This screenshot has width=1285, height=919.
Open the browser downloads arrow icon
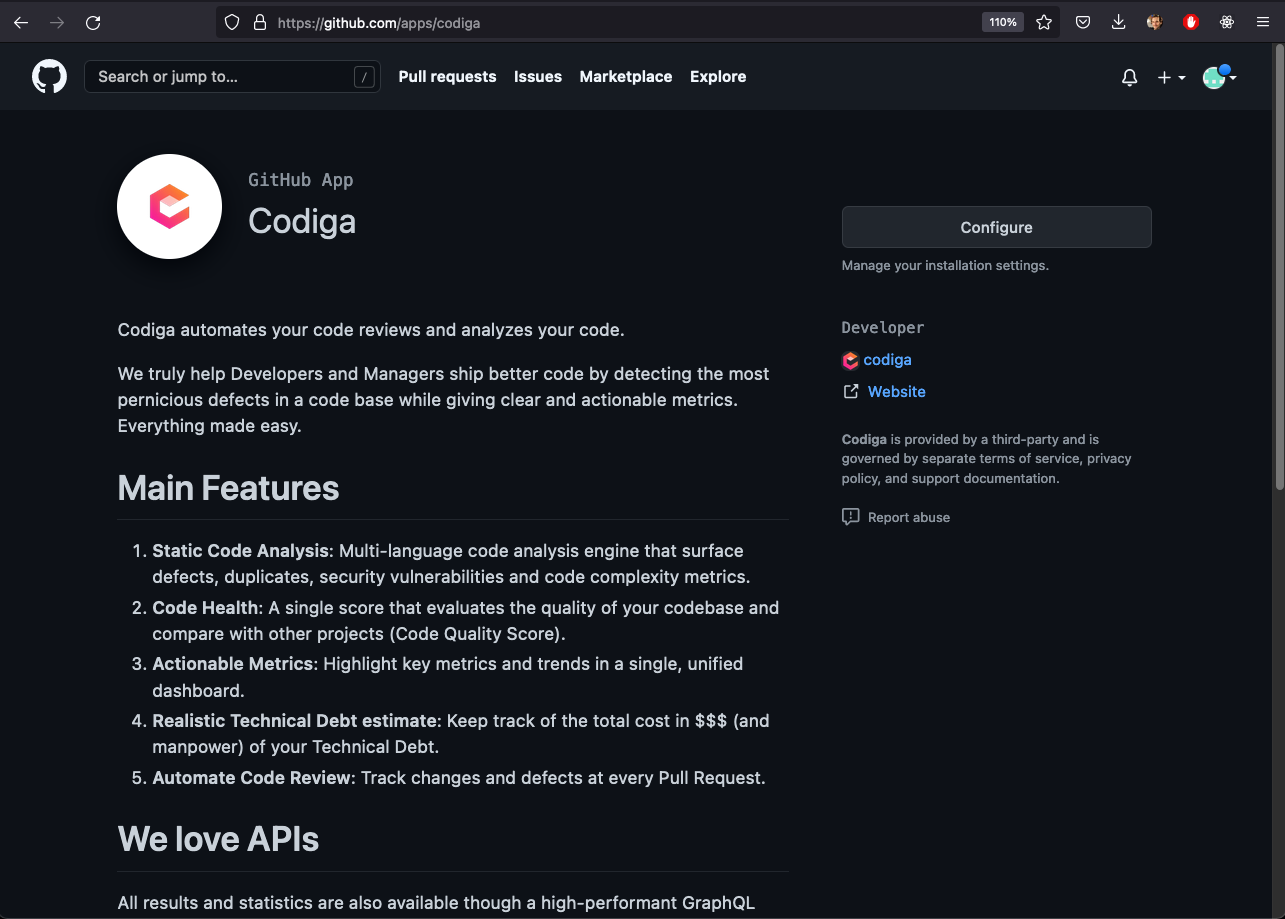pyautogui.click(x=1119, y=22)
